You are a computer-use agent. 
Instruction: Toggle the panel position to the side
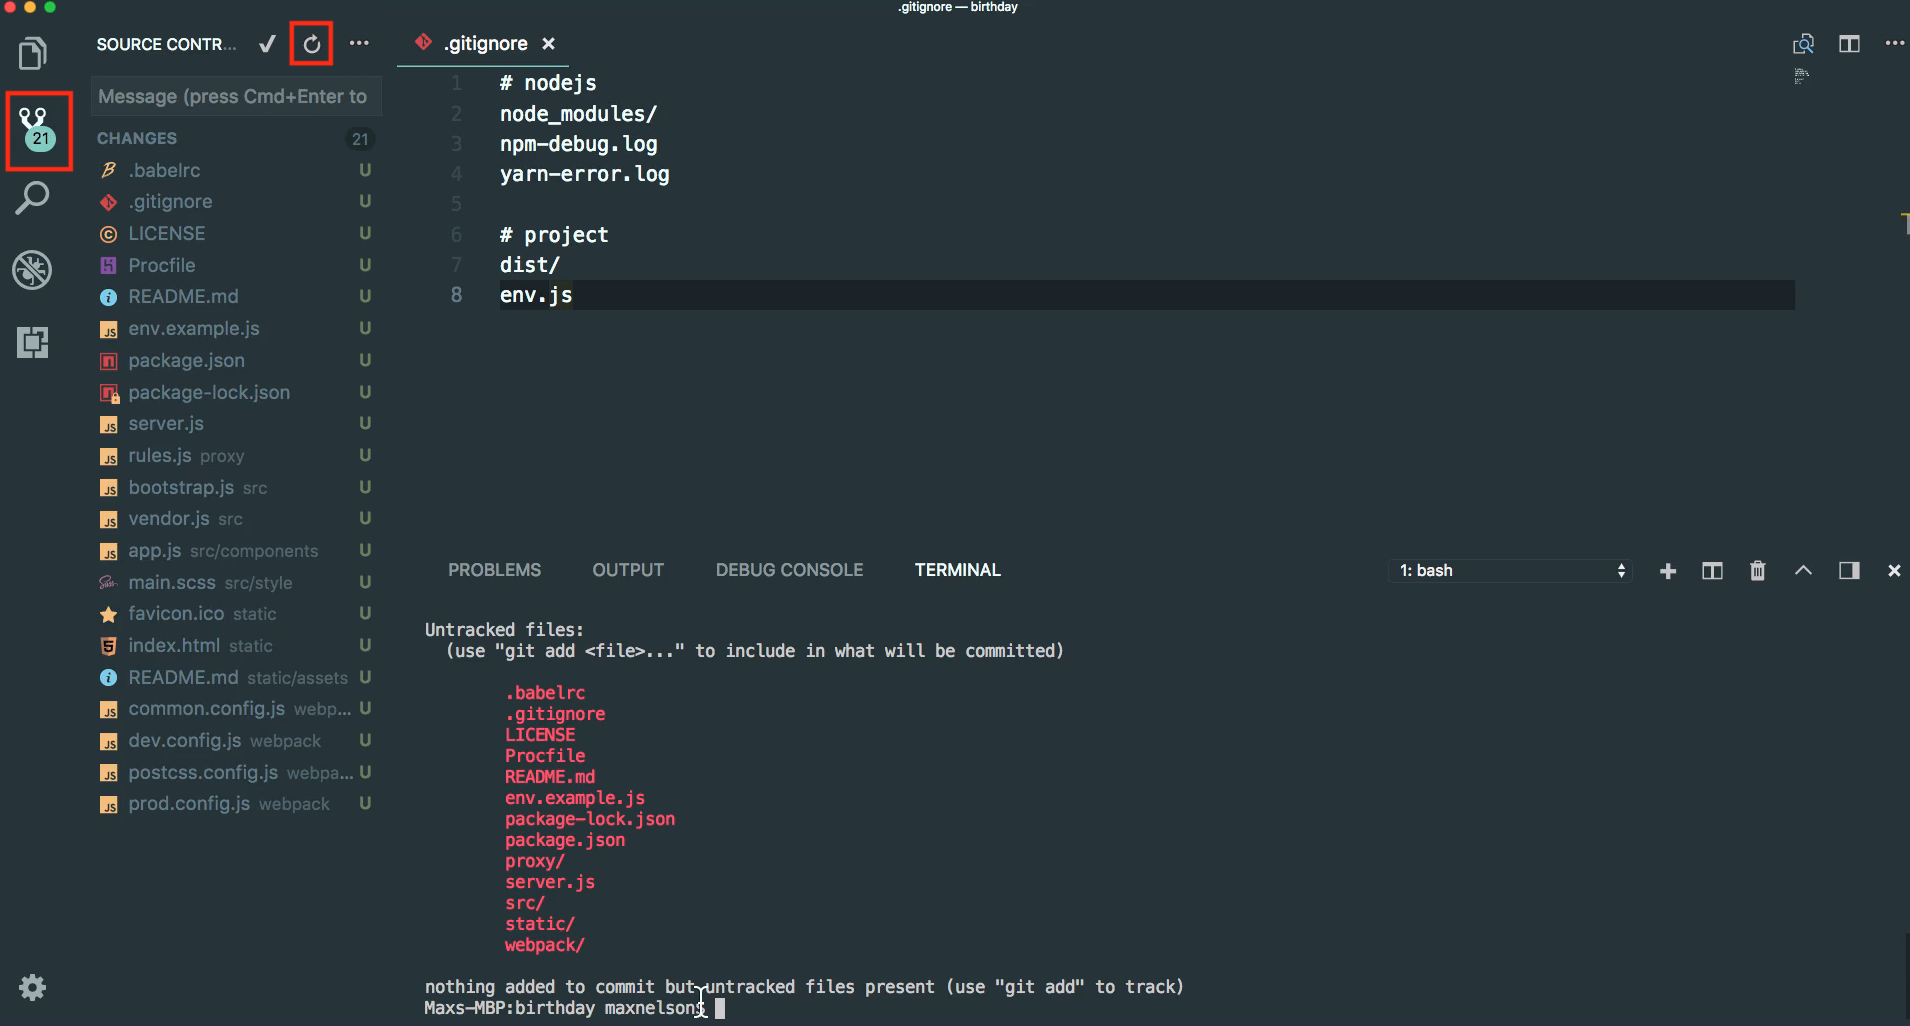pyautogui.click(x=1849, y=571)
